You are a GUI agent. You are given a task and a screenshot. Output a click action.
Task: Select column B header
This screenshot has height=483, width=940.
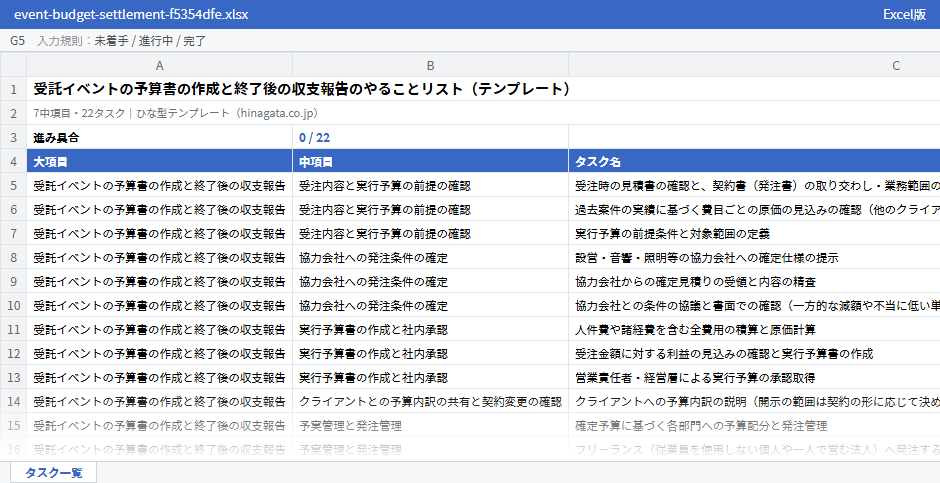(x=430, y=65)
